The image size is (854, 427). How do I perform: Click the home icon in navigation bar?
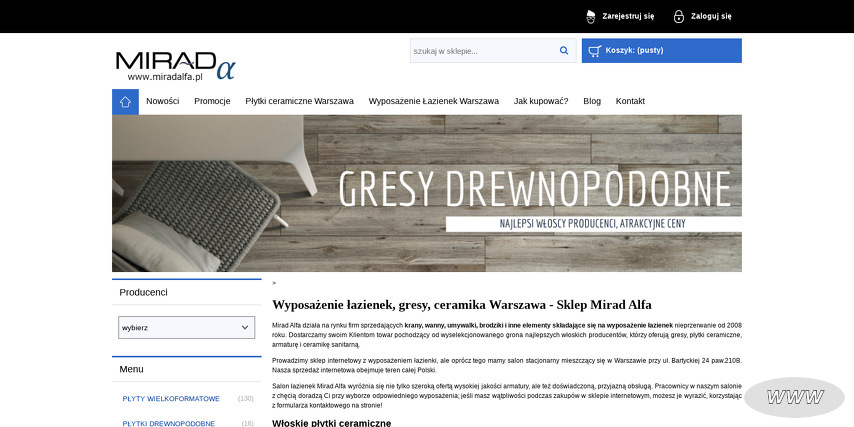125,102
